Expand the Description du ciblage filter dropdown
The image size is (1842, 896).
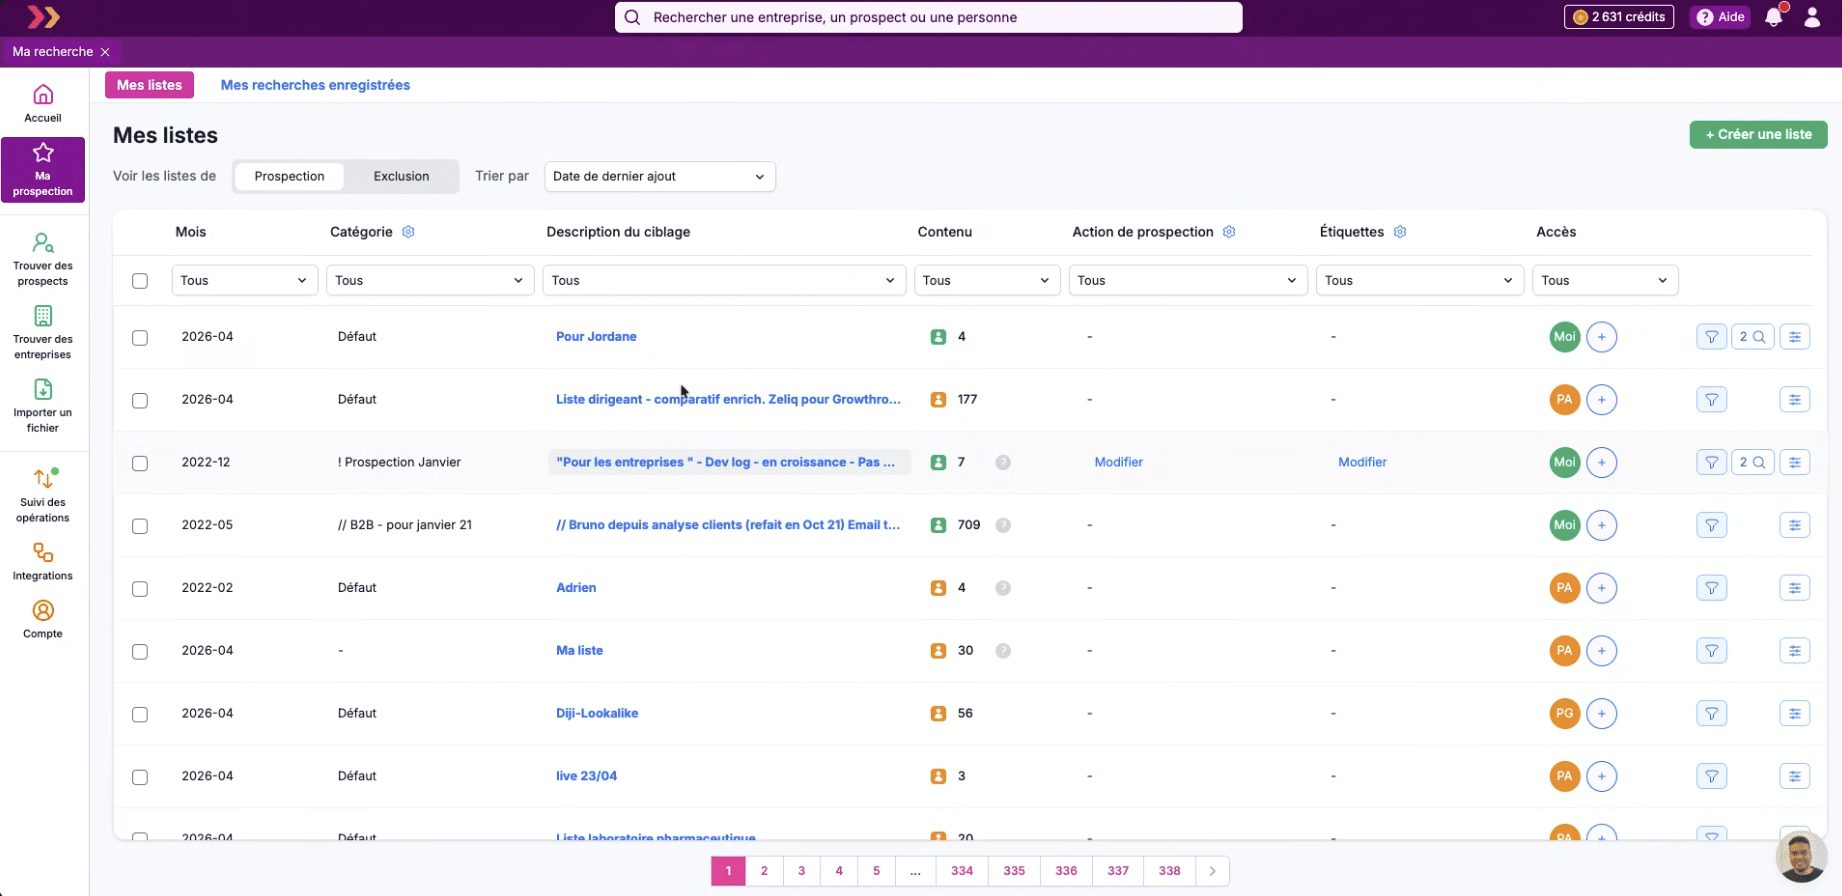click(724, 281)
